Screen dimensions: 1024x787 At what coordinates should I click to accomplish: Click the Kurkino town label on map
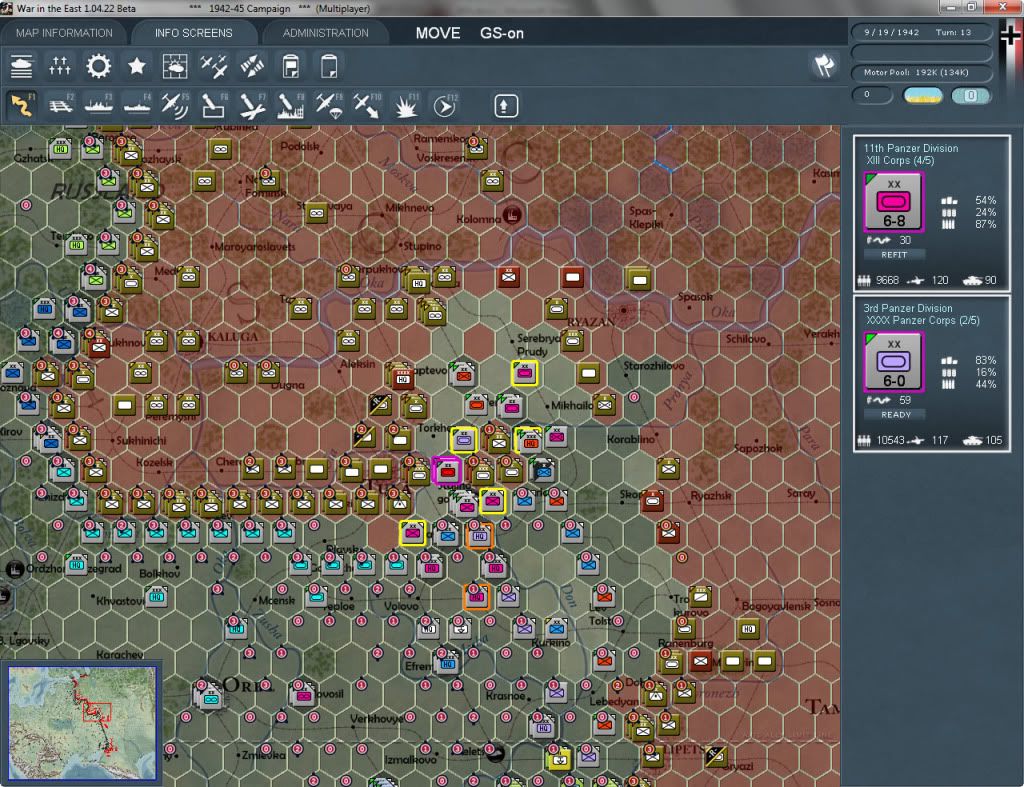tap(550, 643)
